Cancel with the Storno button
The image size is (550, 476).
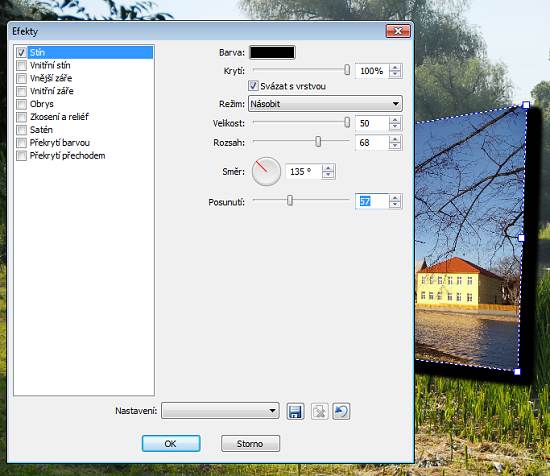coord(250,444)
